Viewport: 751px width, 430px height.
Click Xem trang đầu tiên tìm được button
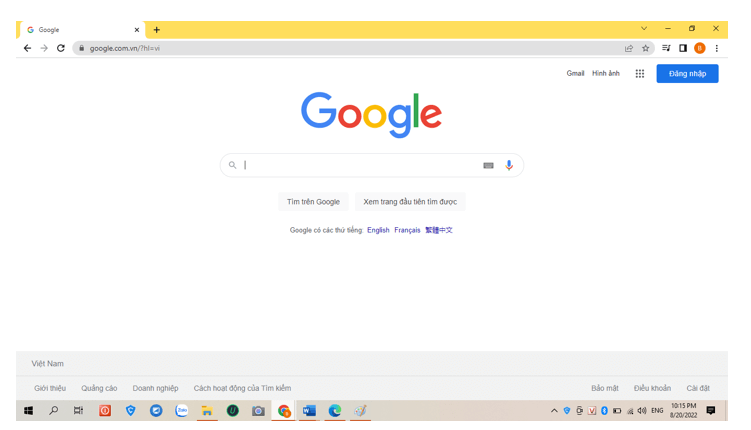(x=410, y=202)
